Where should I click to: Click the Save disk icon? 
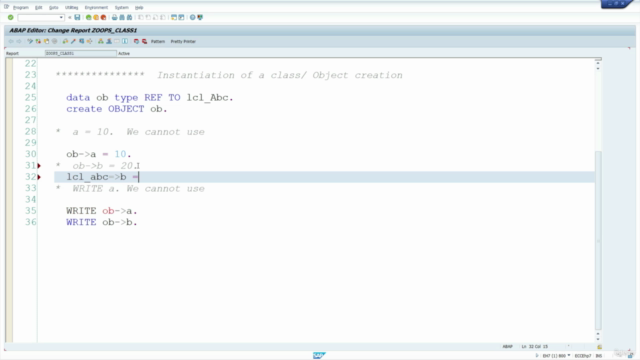(x=77, y=18)
